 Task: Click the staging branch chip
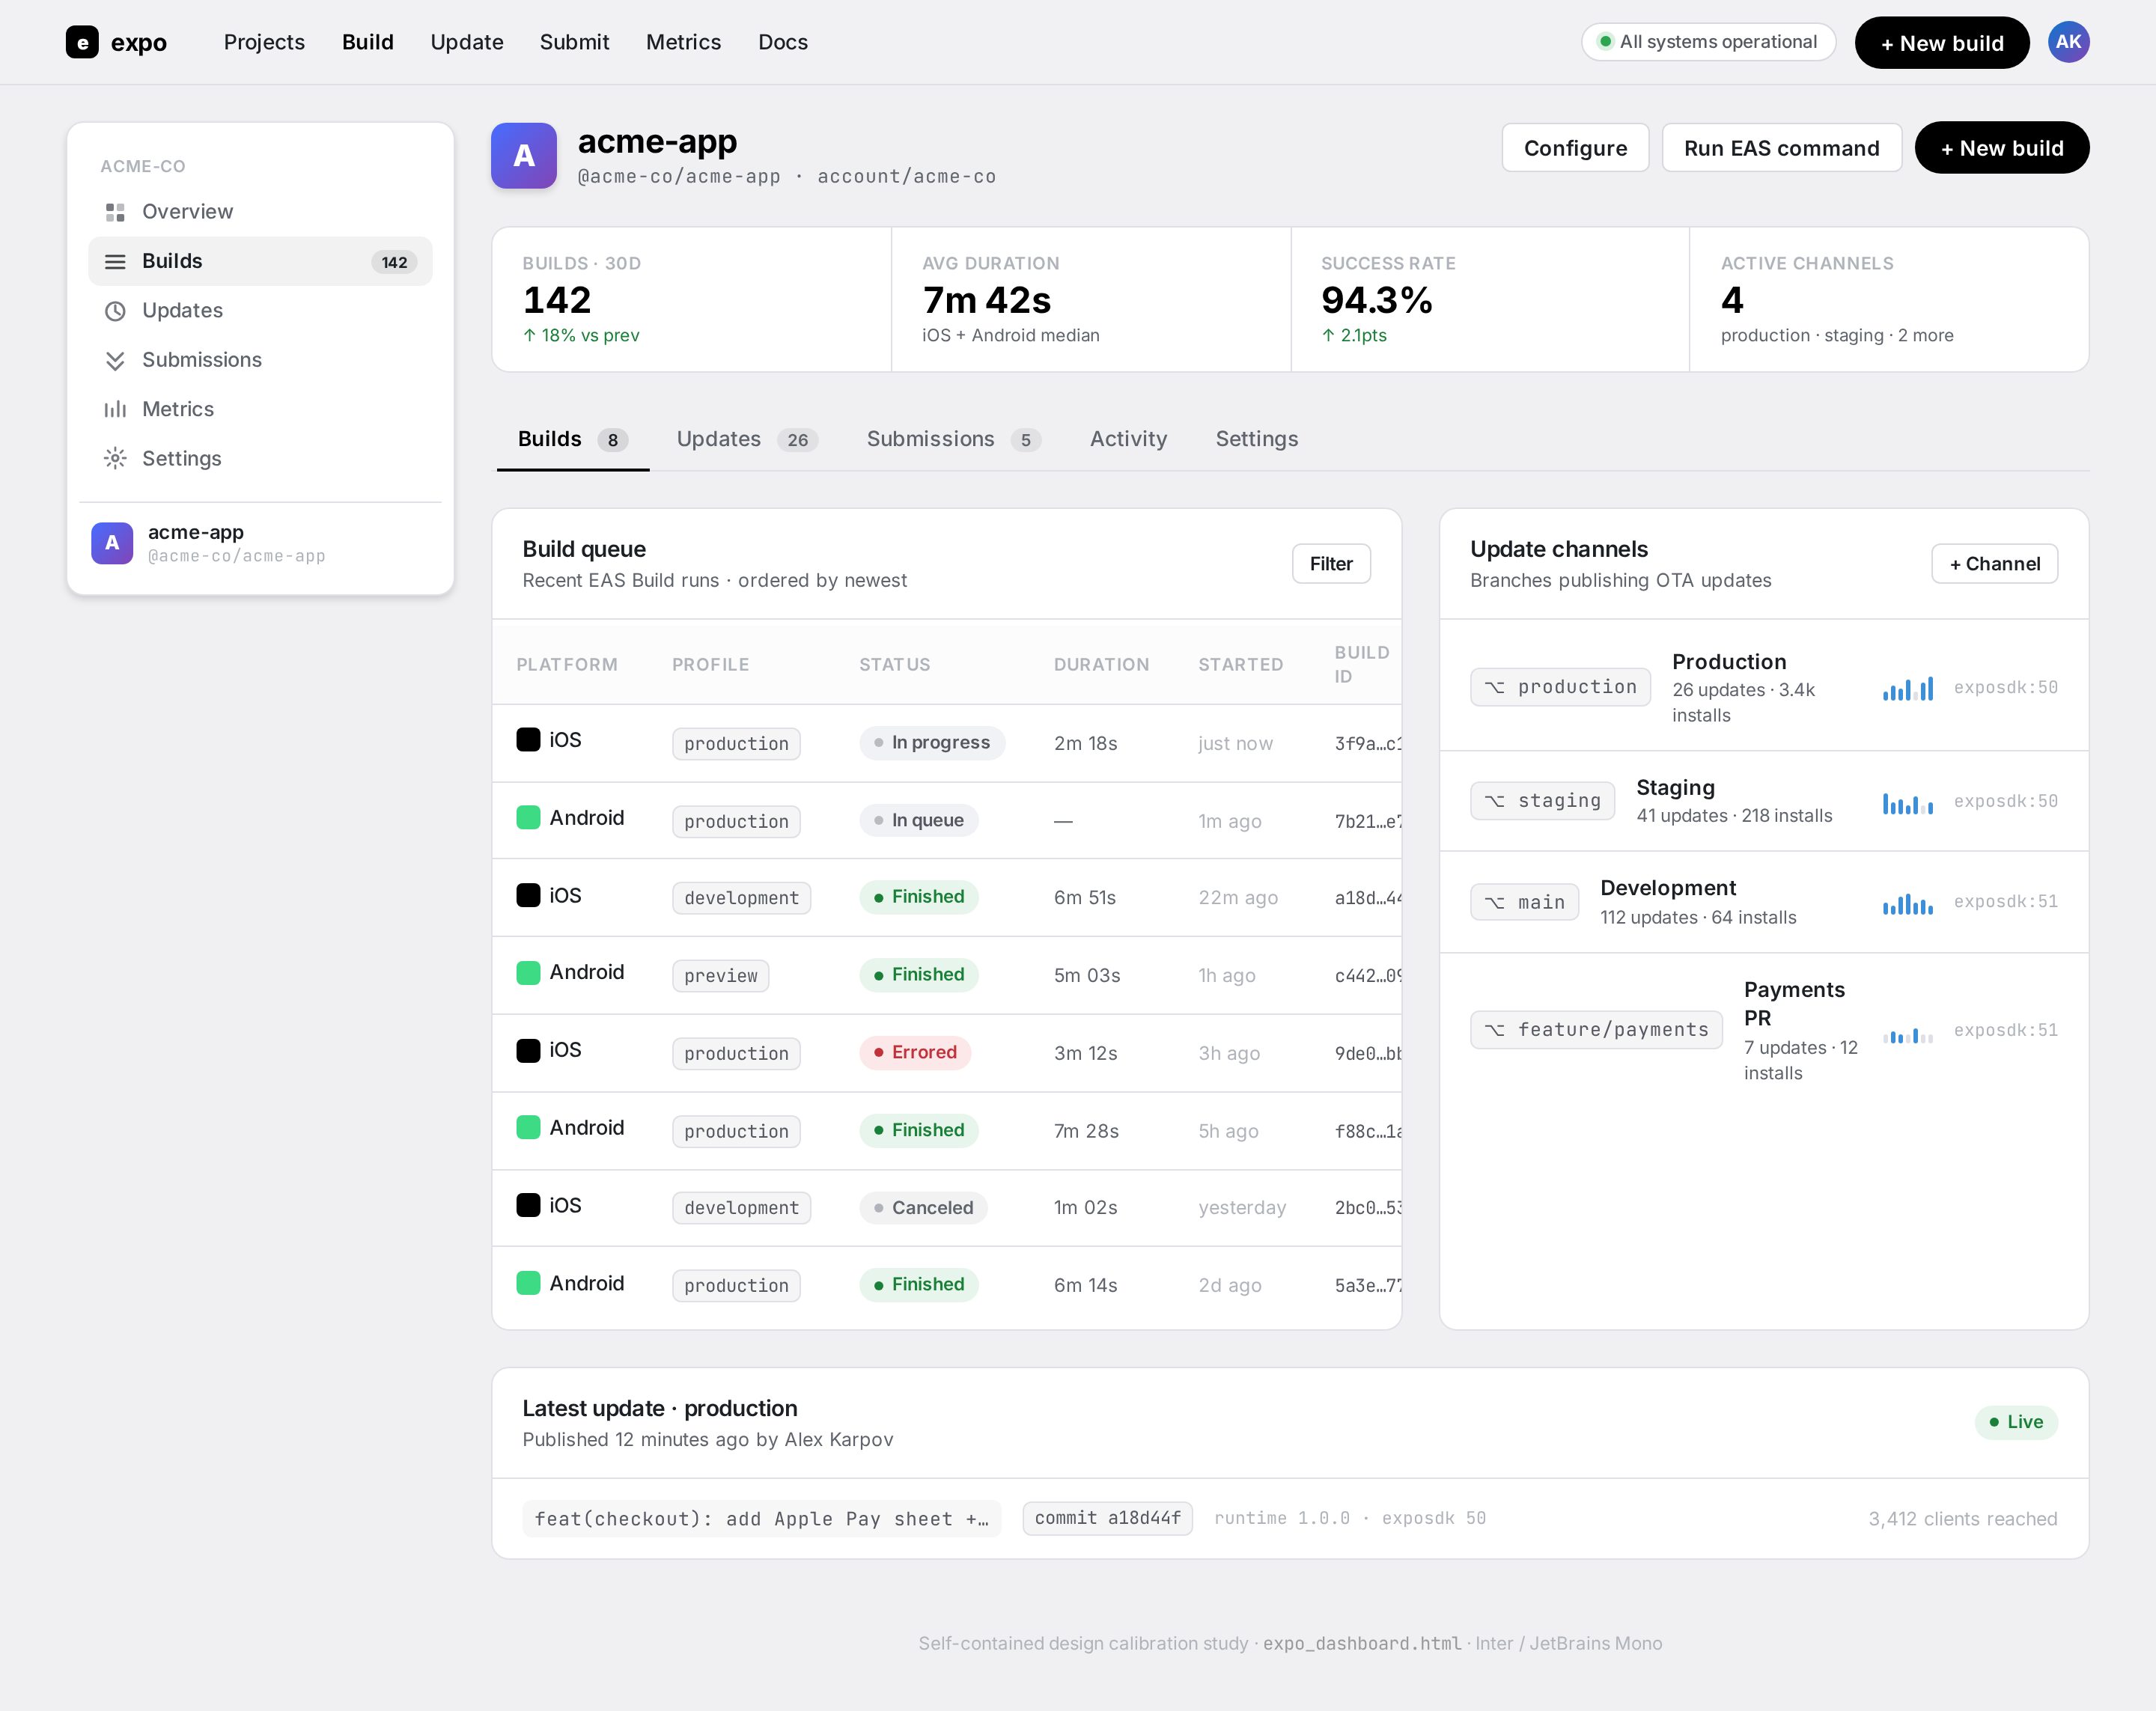pos(1542,801)
